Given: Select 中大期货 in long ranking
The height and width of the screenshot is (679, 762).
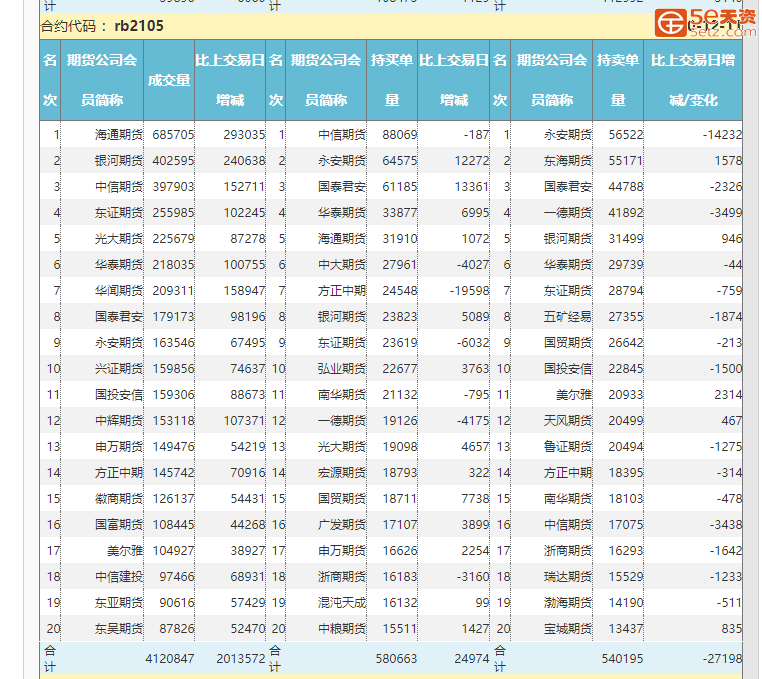Looking at the screenshot, I should pos(342,265).
